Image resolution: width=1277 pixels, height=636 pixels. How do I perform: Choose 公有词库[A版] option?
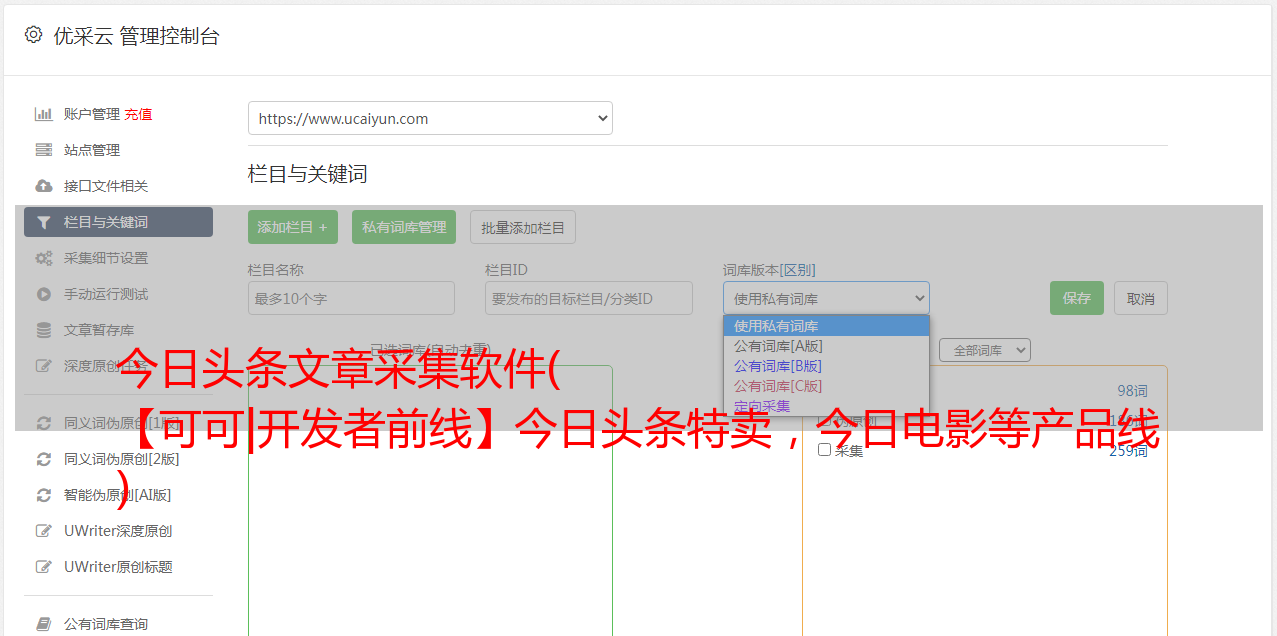point(826,346)
